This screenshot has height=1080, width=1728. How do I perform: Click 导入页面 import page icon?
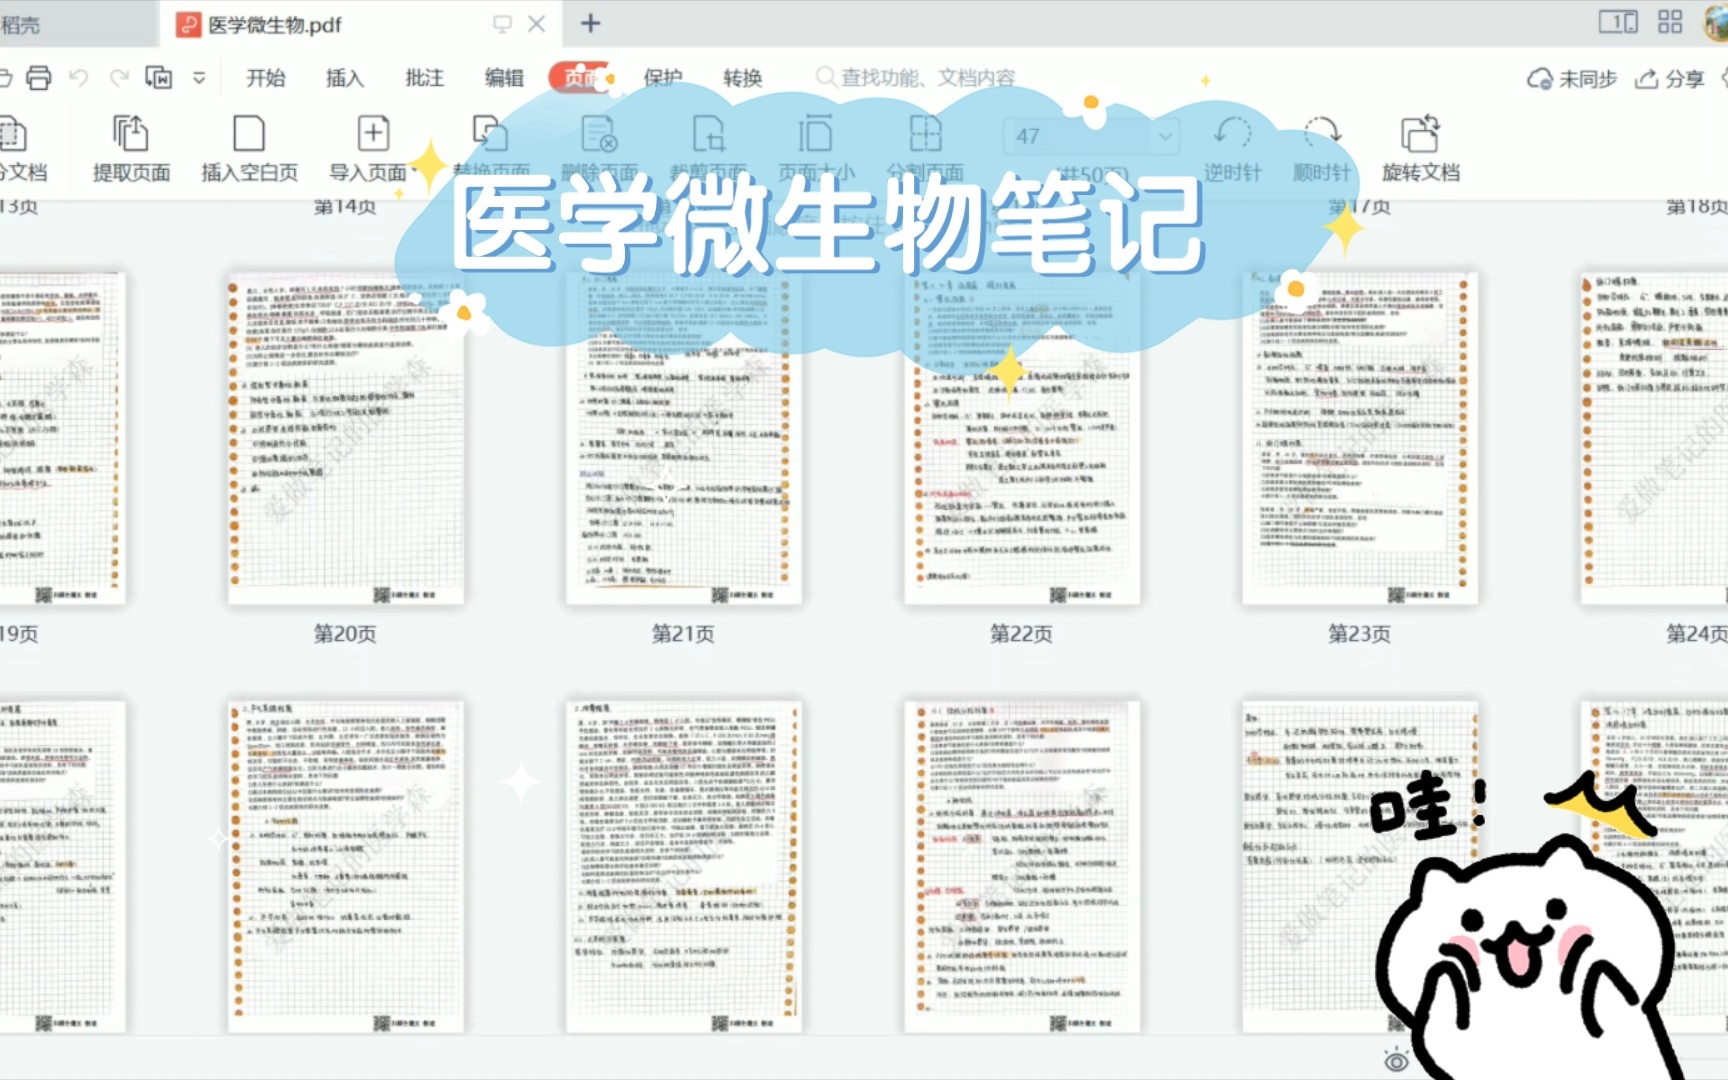click(x=371, y=148)
